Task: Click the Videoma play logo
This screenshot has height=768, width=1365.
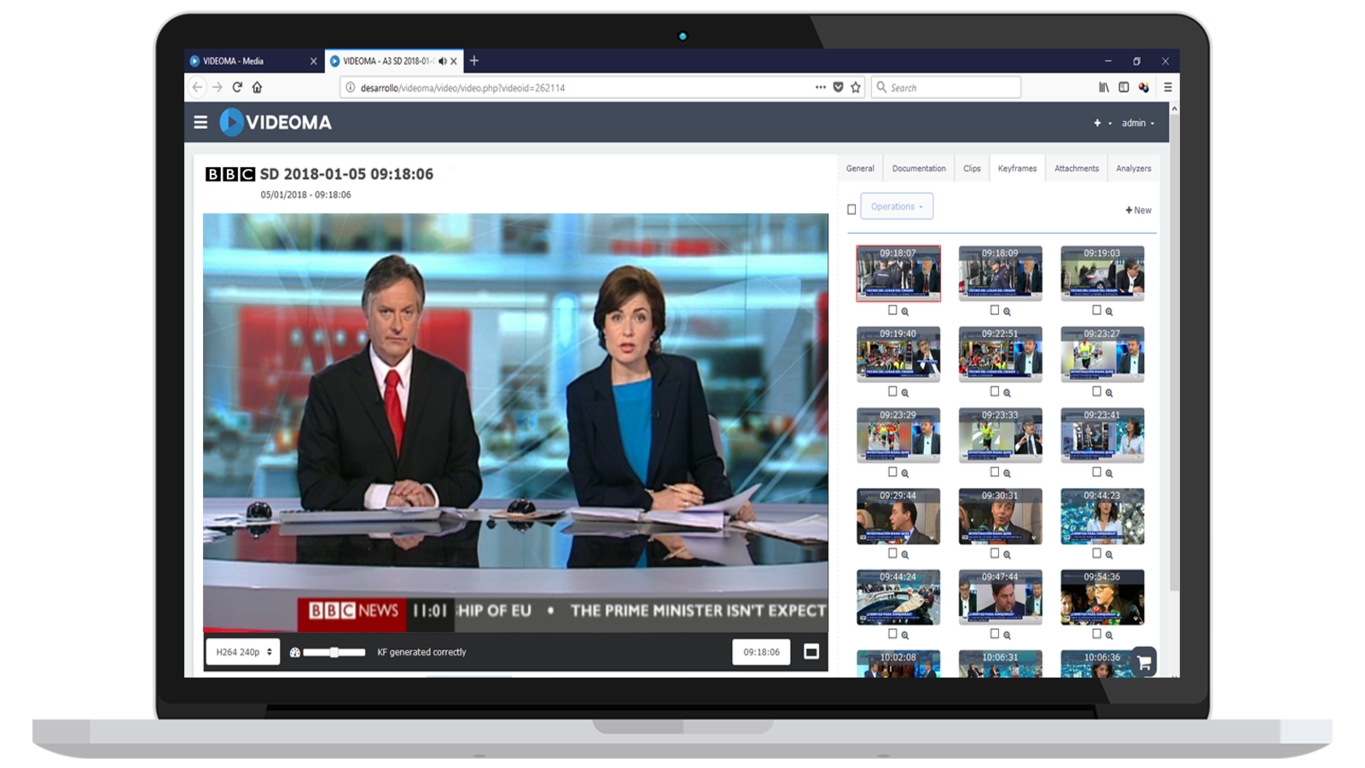Action: pyautogui.click(x=232, y=122)
